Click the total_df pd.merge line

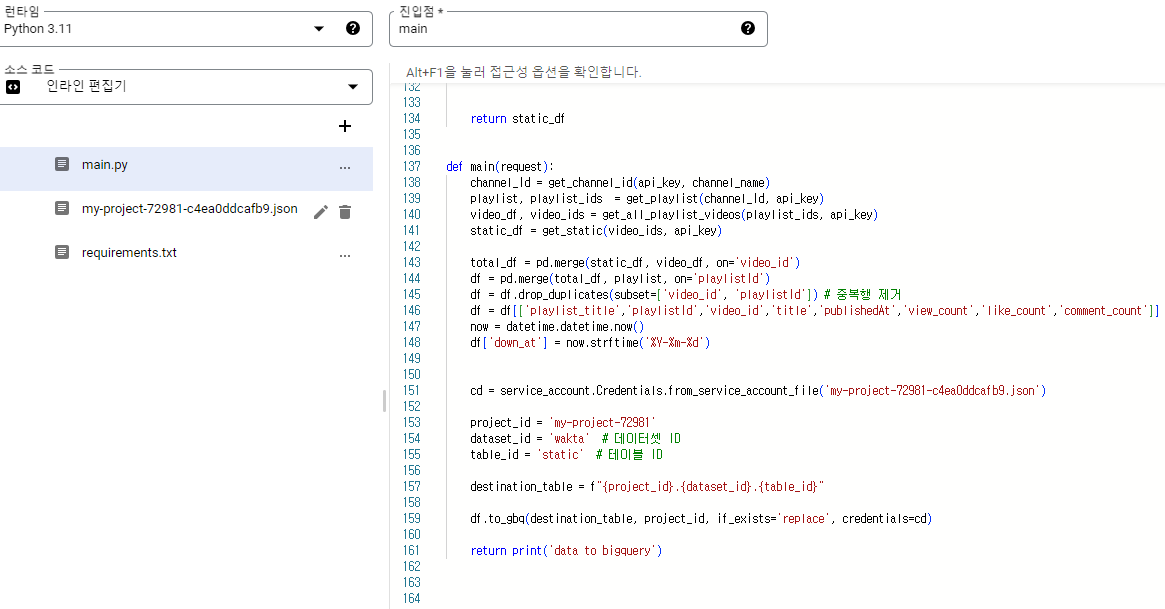(x=635, y=263)
